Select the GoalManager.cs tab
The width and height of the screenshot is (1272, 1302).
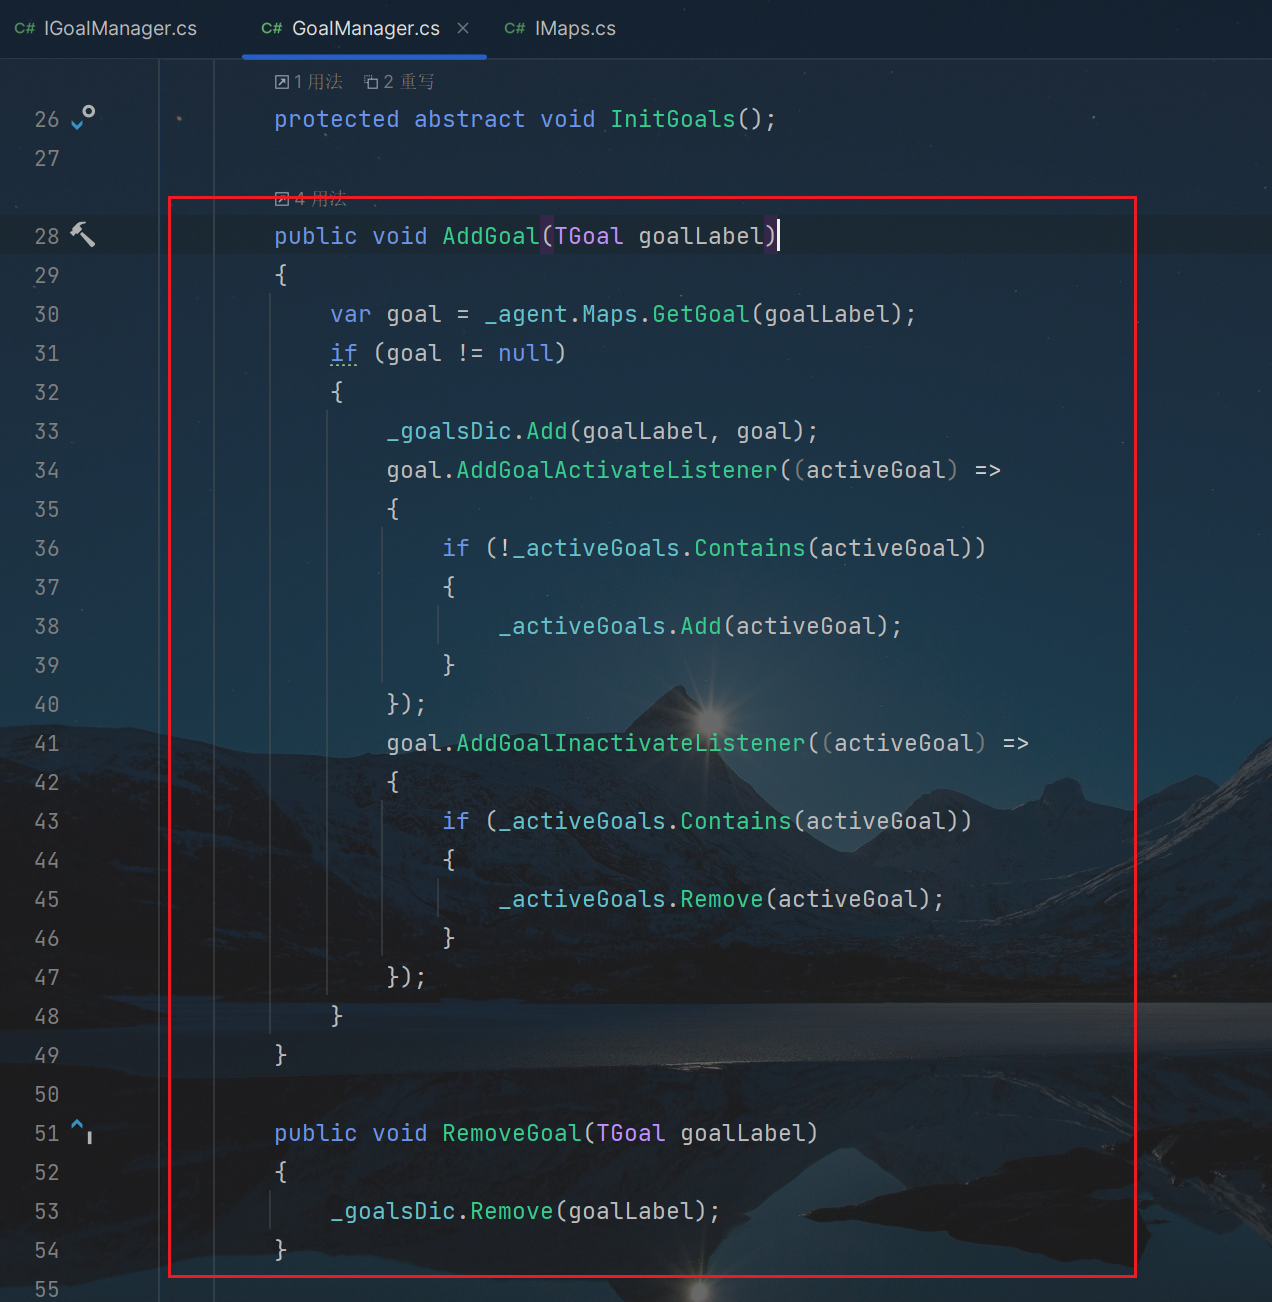coord(365,29)
